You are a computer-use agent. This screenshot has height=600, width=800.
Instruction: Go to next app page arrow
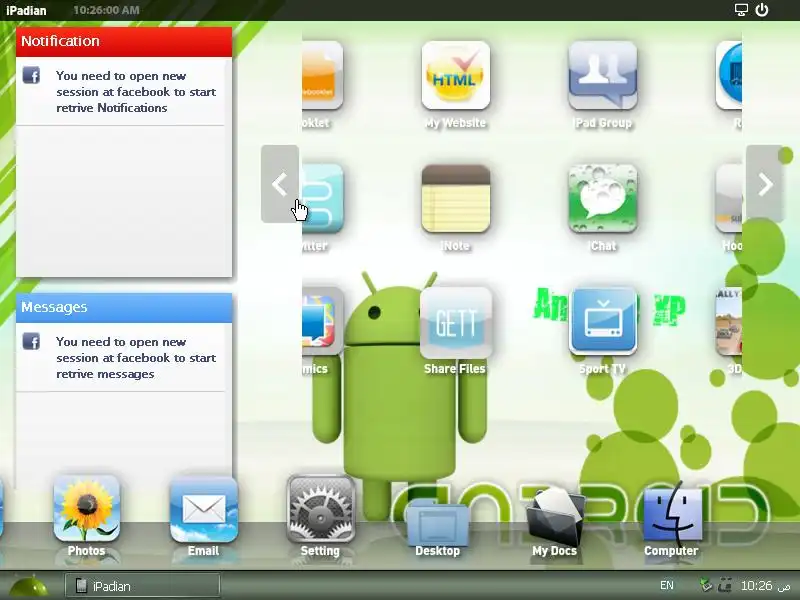tap(764, 184)
